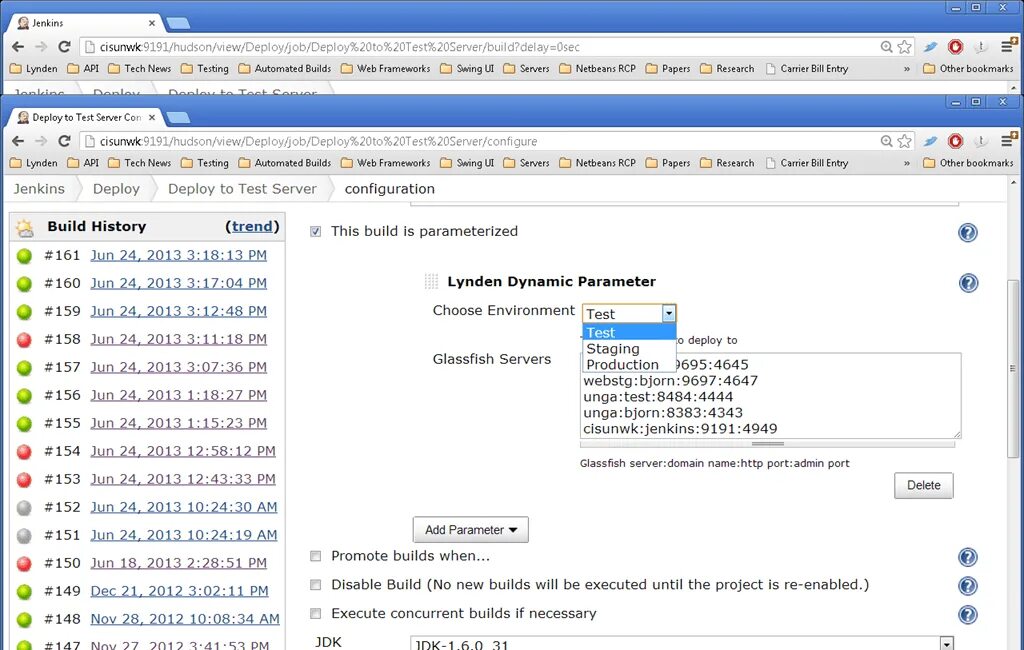Open Automated Builds bookmark folder in the front window
Image resolution: width=1024 pixels, height=650 pixels.
(285, 163)
